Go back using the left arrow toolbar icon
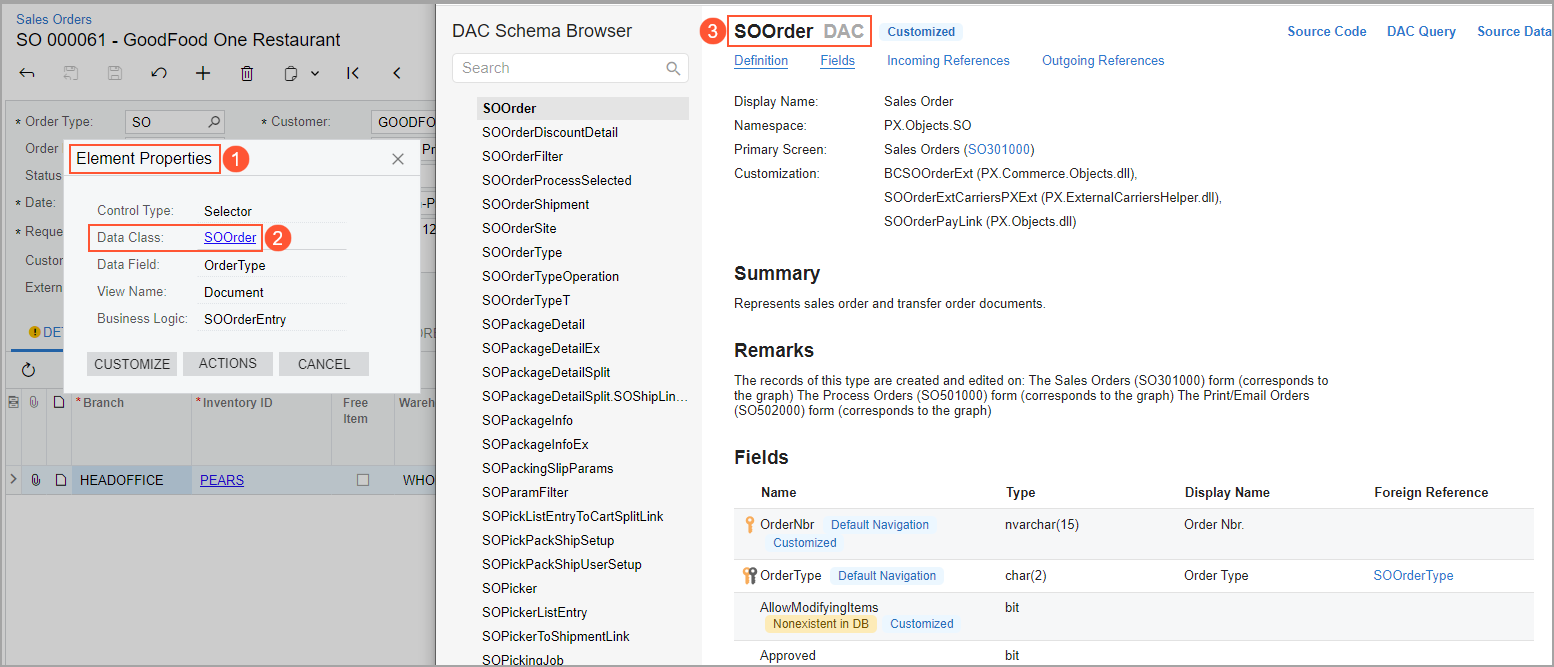 tap(27, 73)
